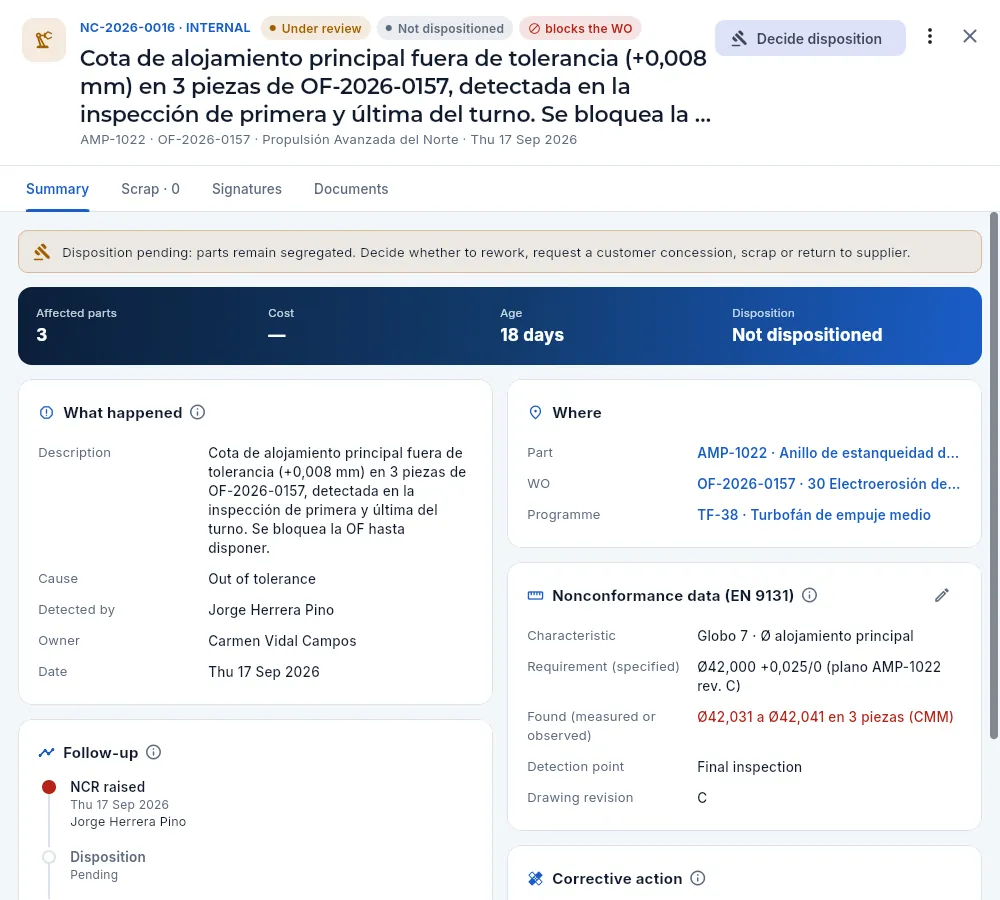This screenshot has height=900, width=1000.
Task: Click the gavel icon in disposition banner
Action: [x=42, y=252]
